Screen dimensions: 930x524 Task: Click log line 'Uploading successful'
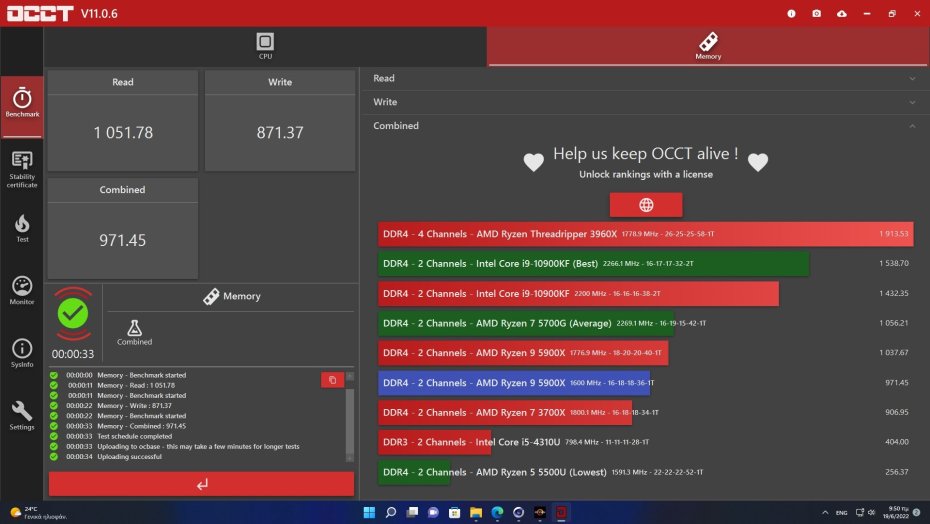point(129,456)
